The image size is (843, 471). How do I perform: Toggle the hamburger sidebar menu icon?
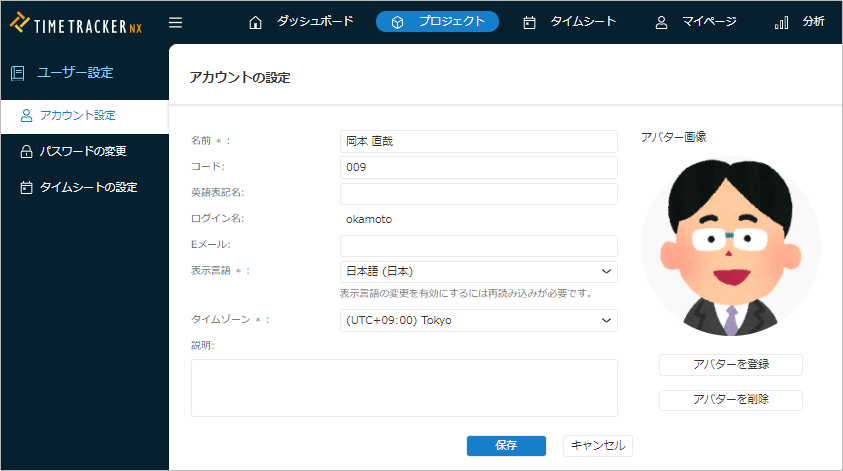(x=176, y=22)
